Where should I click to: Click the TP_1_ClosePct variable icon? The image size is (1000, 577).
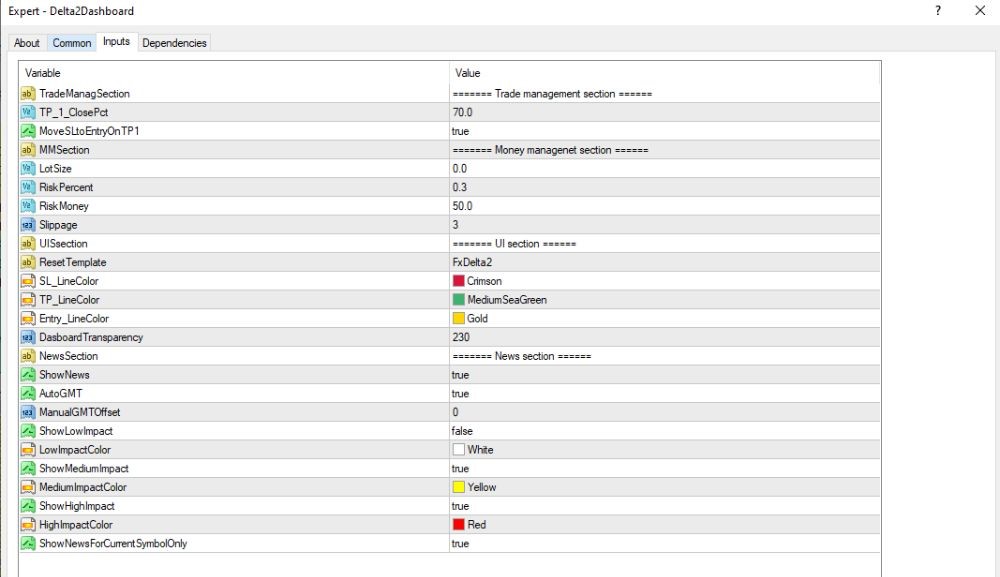tap(27, 112)
